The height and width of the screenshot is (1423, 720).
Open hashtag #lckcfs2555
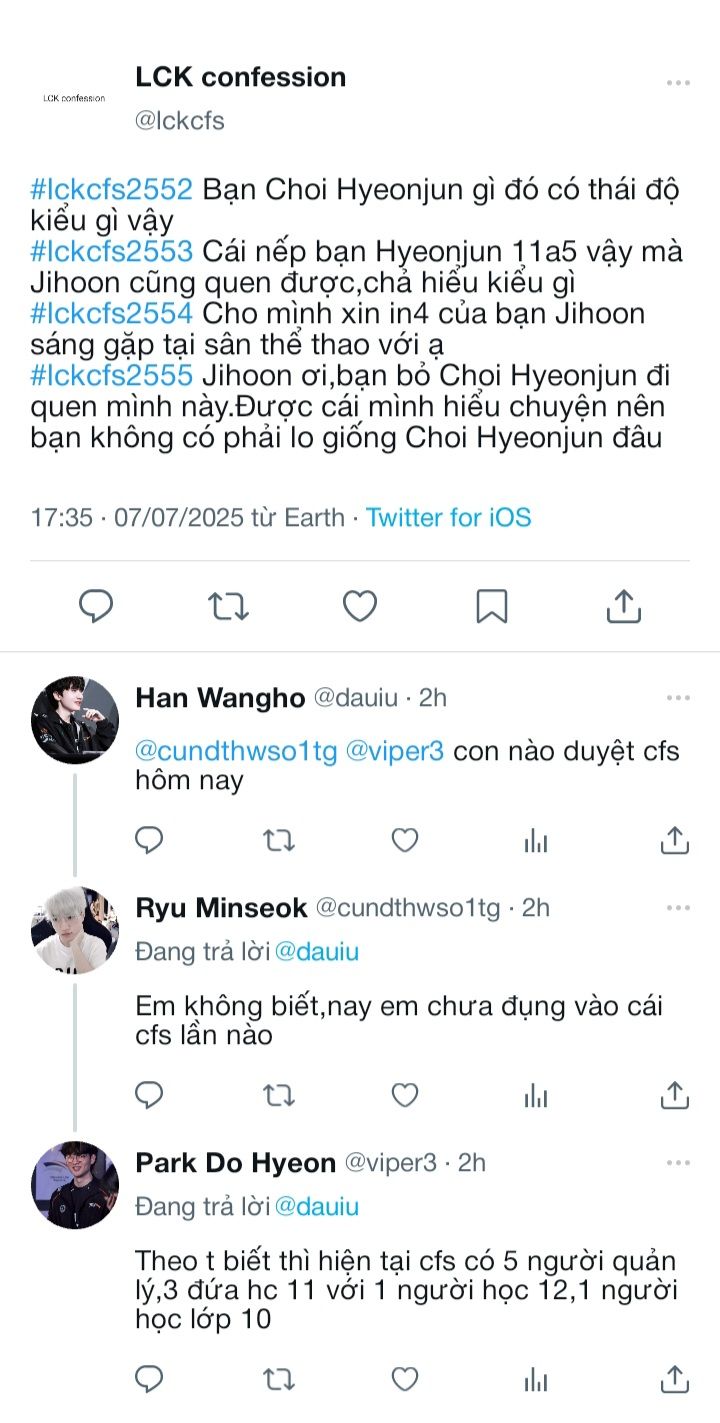(x=111, y=376)
